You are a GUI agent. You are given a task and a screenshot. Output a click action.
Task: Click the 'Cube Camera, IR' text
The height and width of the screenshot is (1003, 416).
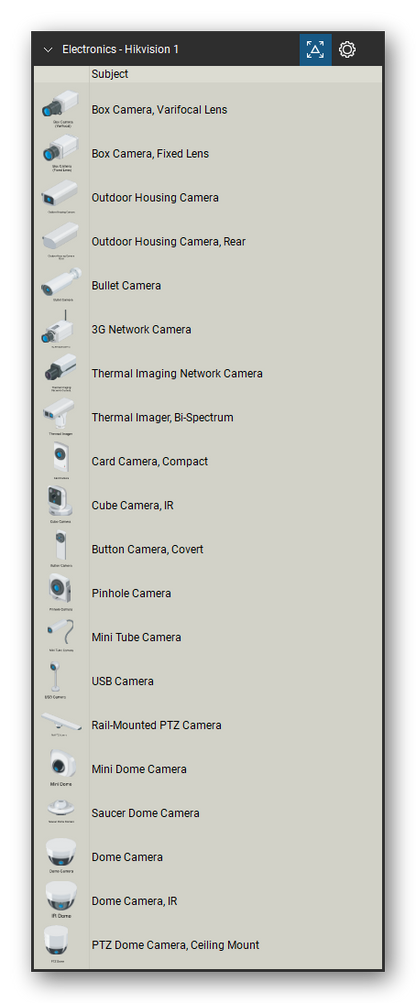pyautogui.click(x=132, y=505)
